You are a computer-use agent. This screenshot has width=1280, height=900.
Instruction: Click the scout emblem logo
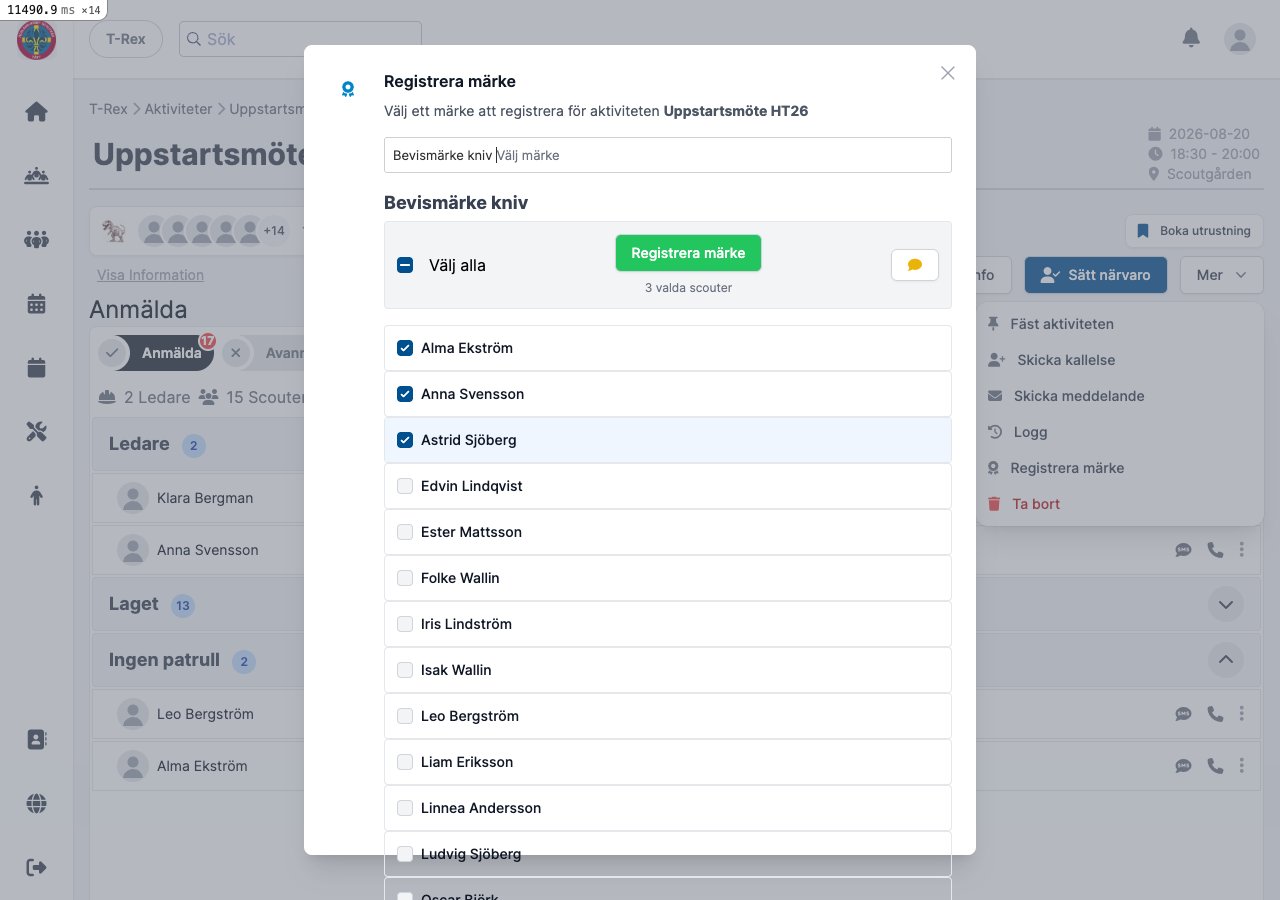[37, 40]
